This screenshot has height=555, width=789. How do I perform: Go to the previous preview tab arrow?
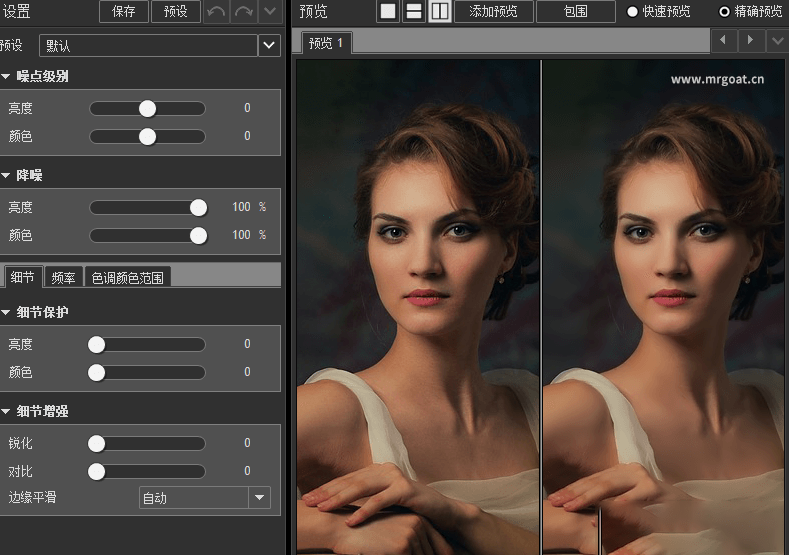[x=724, y=41]
